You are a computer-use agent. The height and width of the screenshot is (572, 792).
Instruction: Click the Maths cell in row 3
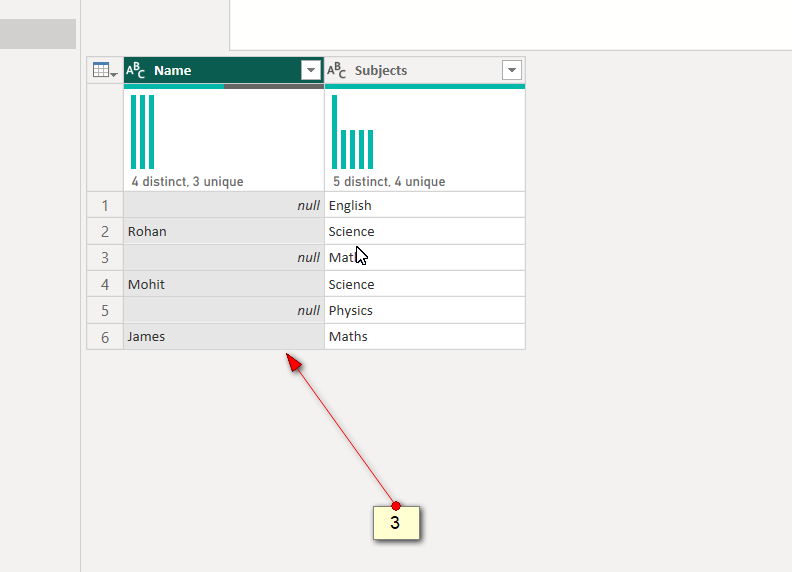tap(425, 258)
